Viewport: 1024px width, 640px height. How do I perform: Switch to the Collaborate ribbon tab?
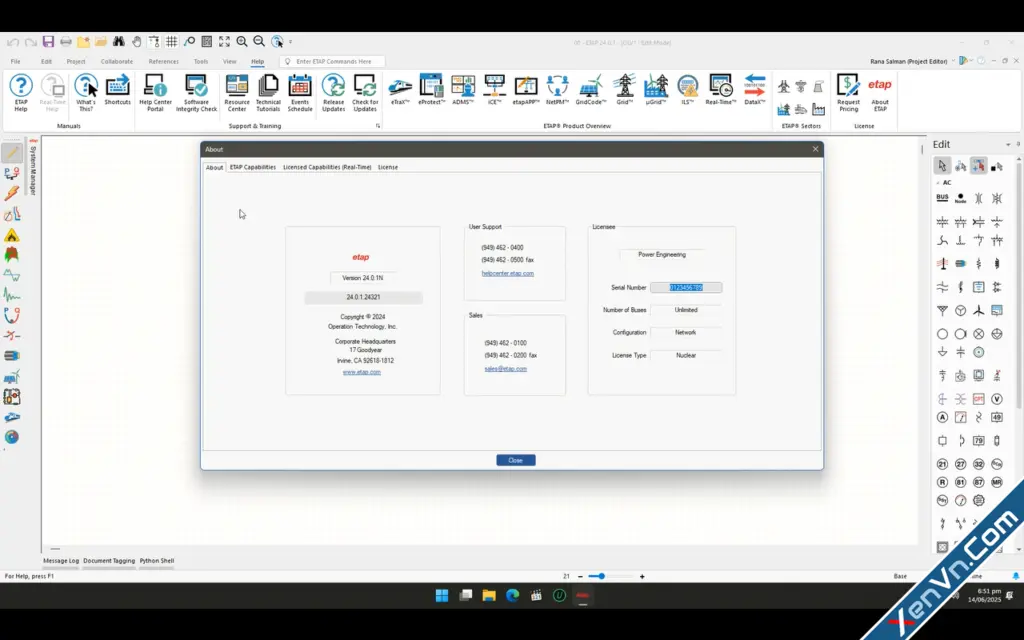click(117, 61)
